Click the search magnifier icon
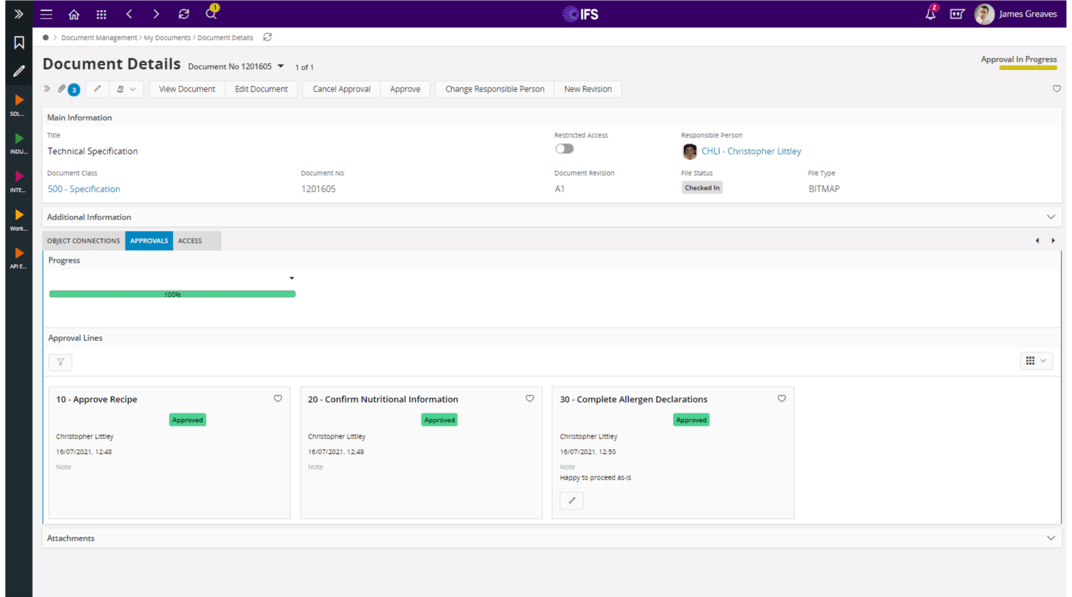 (x=211, y=14)
